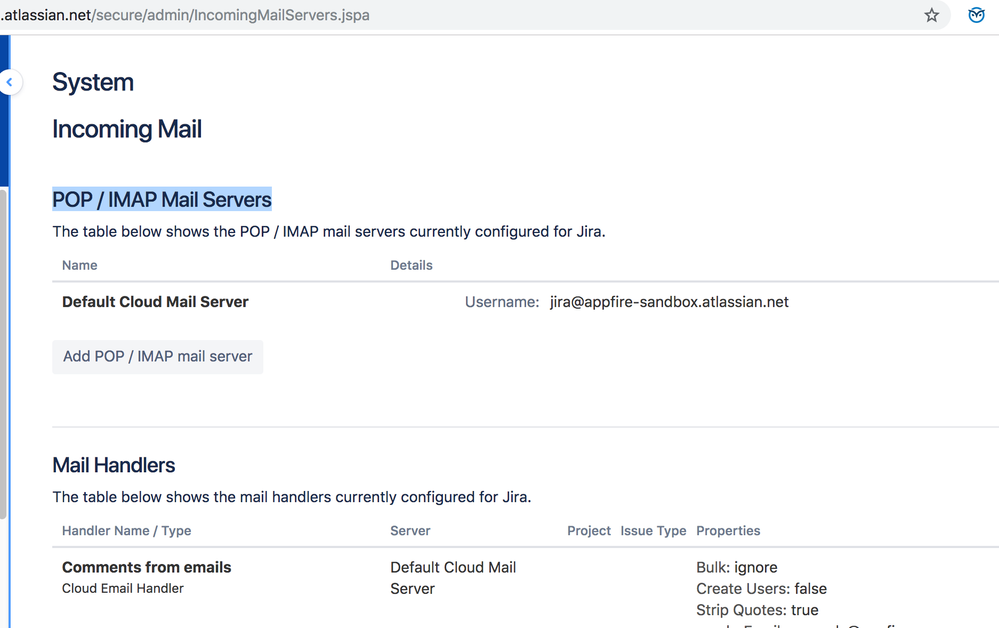Click the Cloud Email Handler type text
This screenshot has width=999, height=628.
122,589
